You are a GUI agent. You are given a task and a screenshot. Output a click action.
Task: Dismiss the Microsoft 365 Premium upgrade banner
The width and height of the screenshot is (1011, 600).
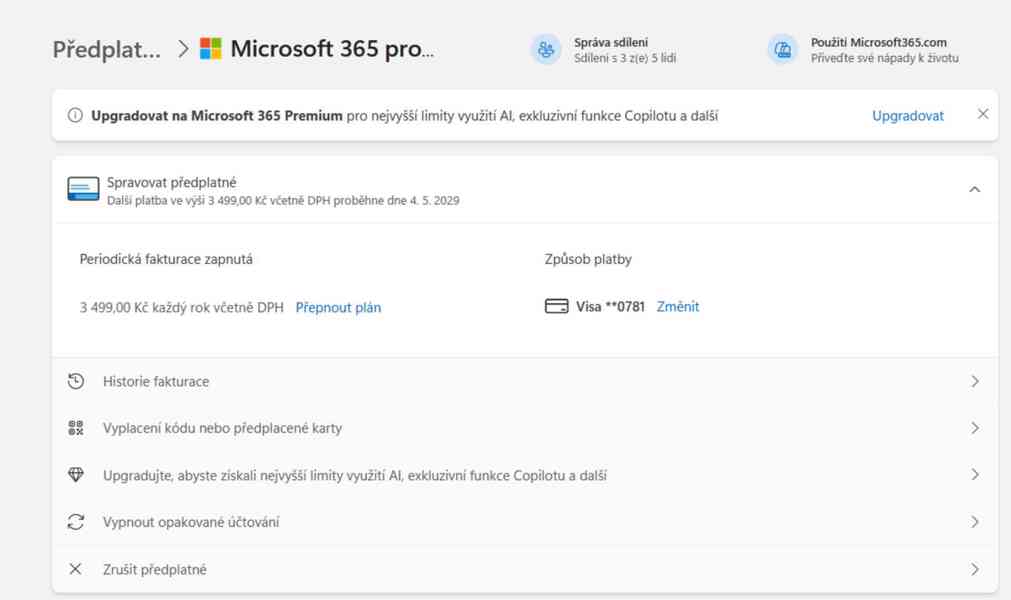(983, 114)
